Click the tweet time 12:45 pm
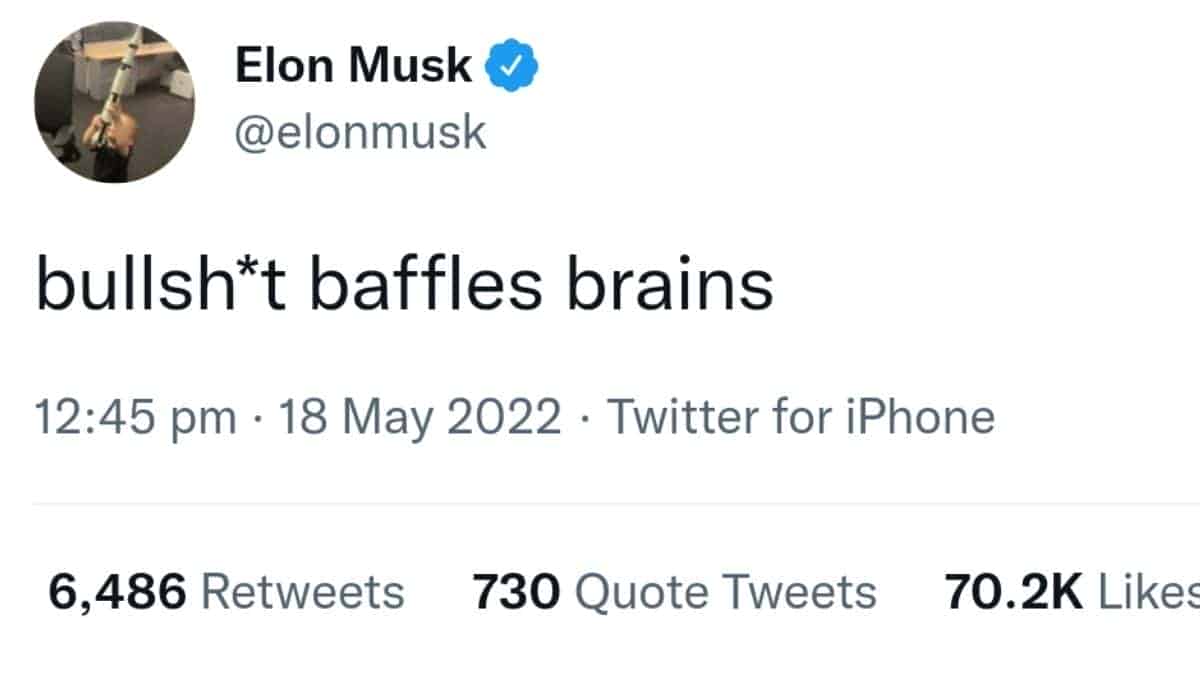 tap(135, 417)
